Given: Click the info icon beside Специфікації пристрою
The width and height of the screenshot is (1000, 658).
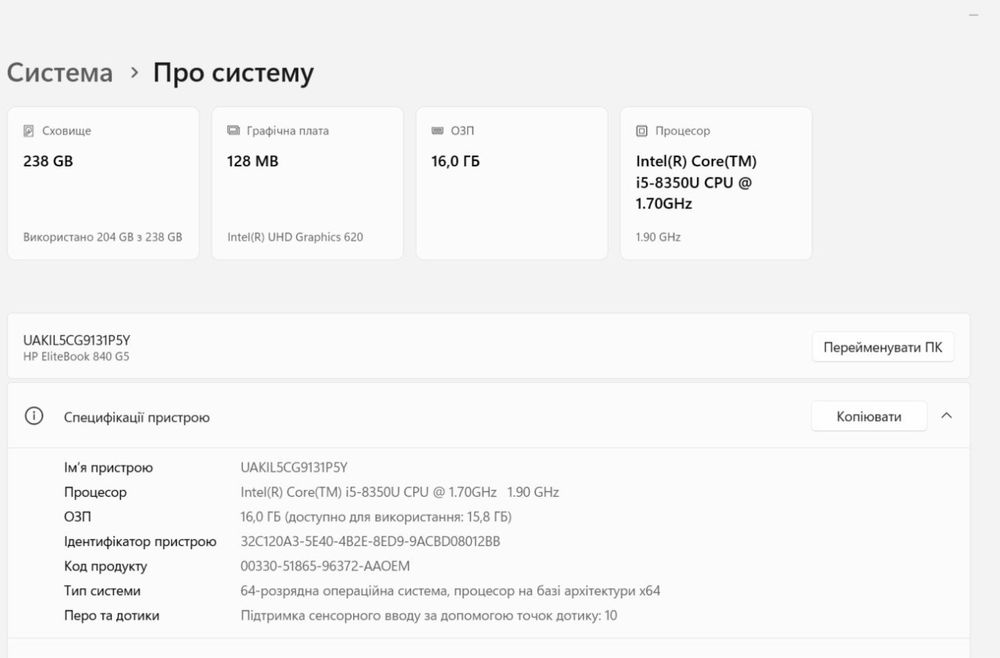Looking at the screenshot, I should pos(34,417).
